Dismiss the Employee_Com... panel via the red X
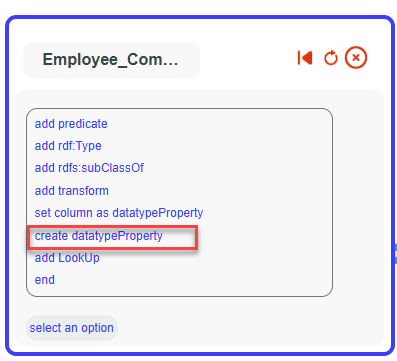This screenshot has width=397, height=361. coord(356,58)
